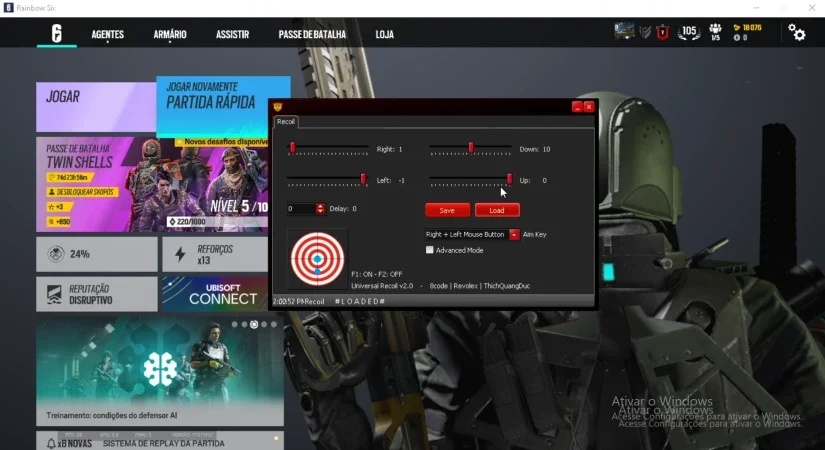Image resolution: width=825 pixels, height=450 pixels.
Task: Click the Novos desafios disponíveis notice
Action: pyautogui.click(x=222, y=142)
